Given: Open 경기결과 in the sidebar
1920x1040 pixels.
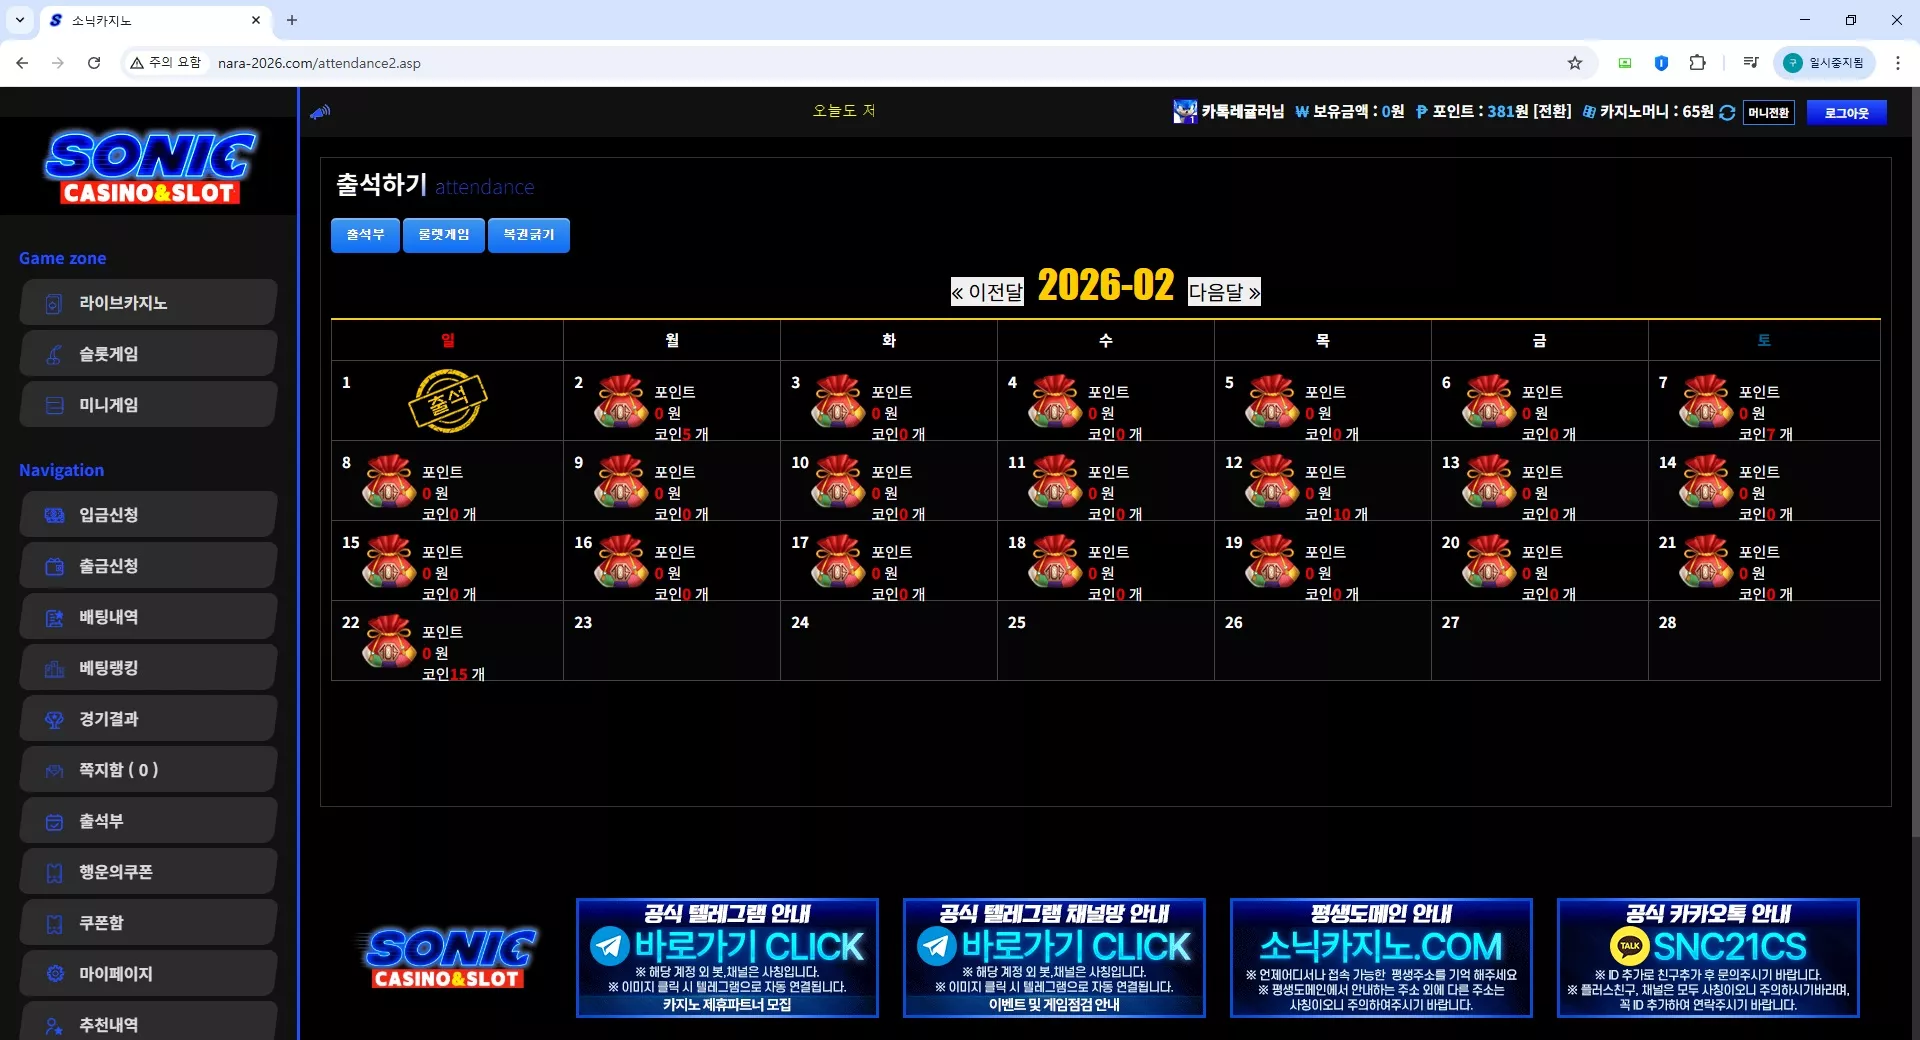Looking at the screenshot, I should tap(148, 718).
